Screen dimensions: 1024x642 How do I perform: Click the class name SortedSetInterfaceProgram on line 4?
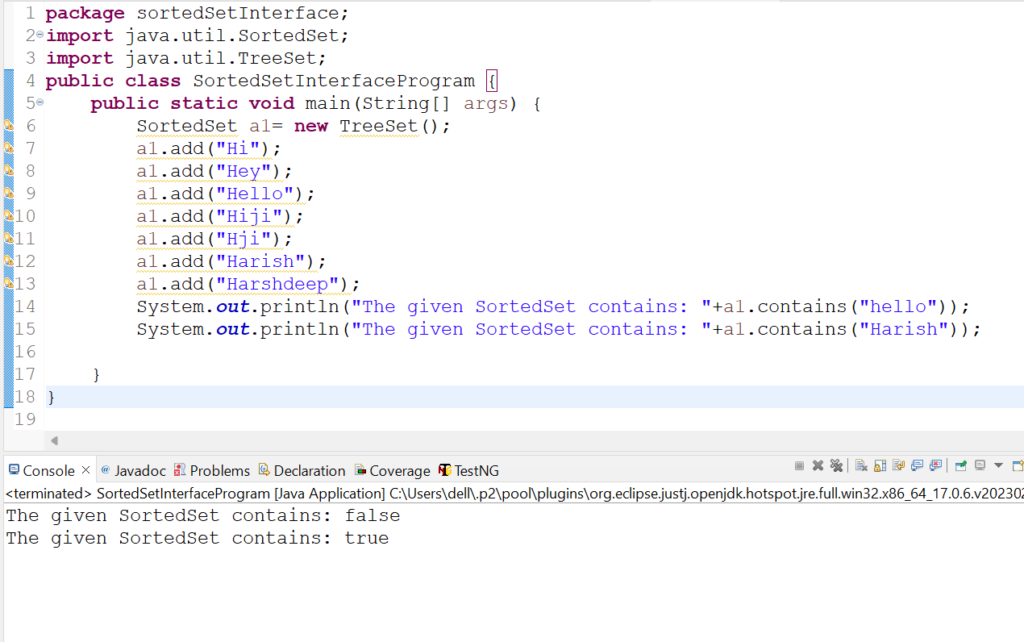point(334,81)
